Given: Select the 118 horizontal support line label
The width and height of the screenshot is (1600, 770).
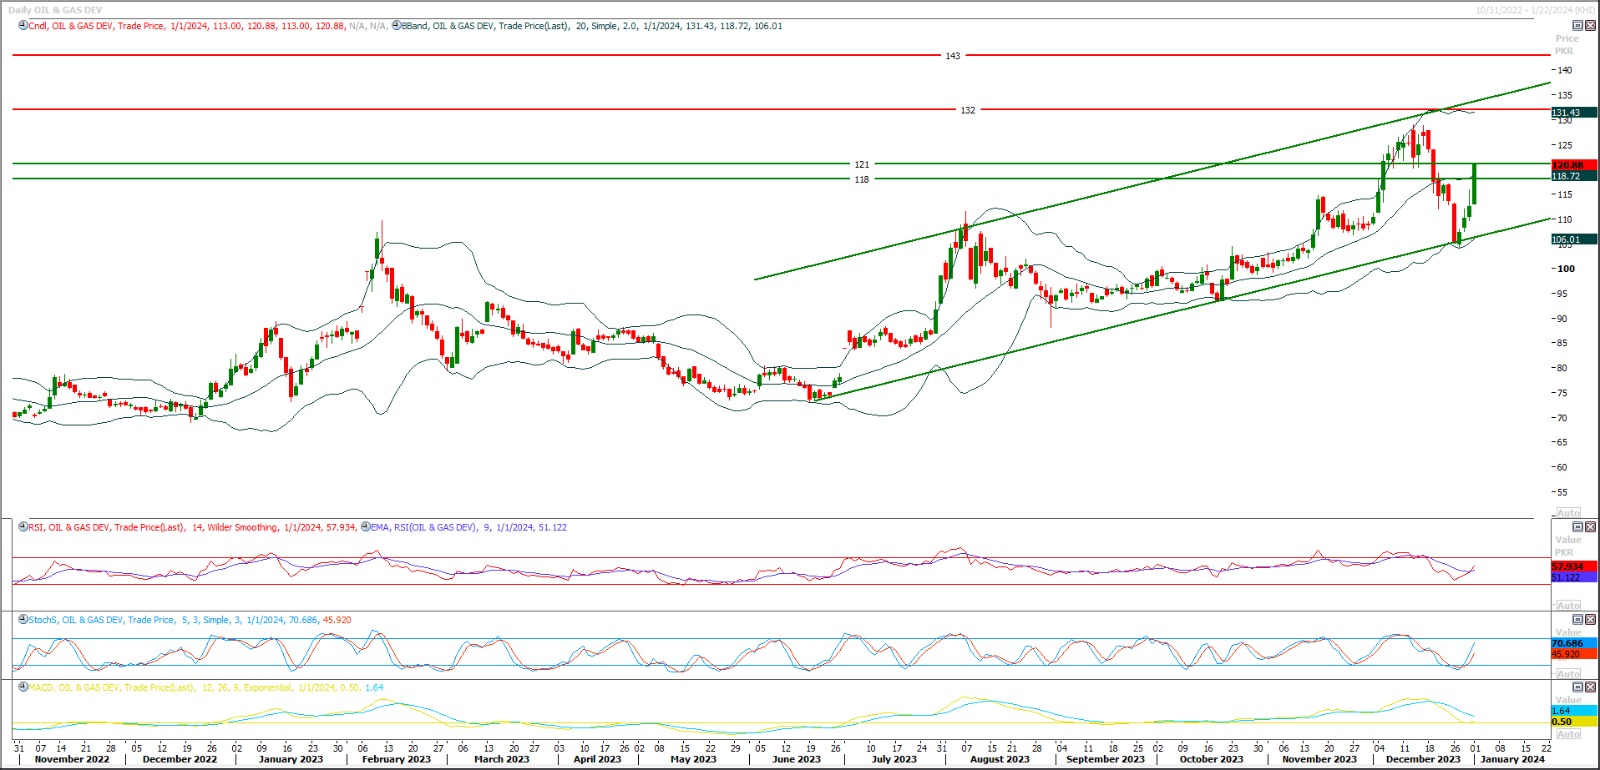Looking at the screenshot, I should click(x=861, y=180).
